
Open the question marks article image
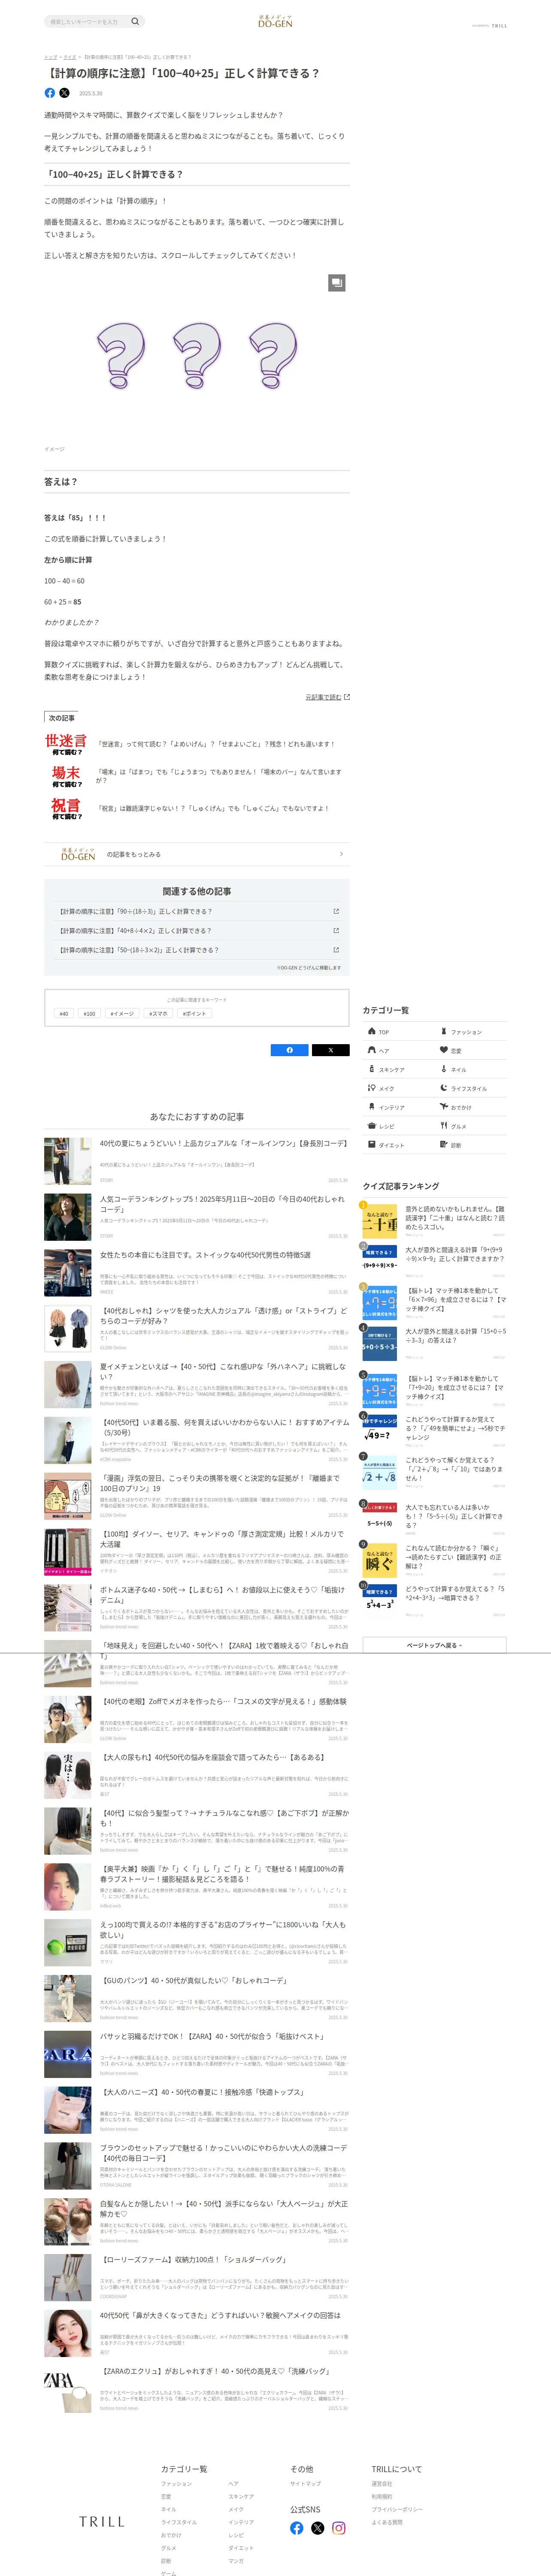tap(197, 355)
